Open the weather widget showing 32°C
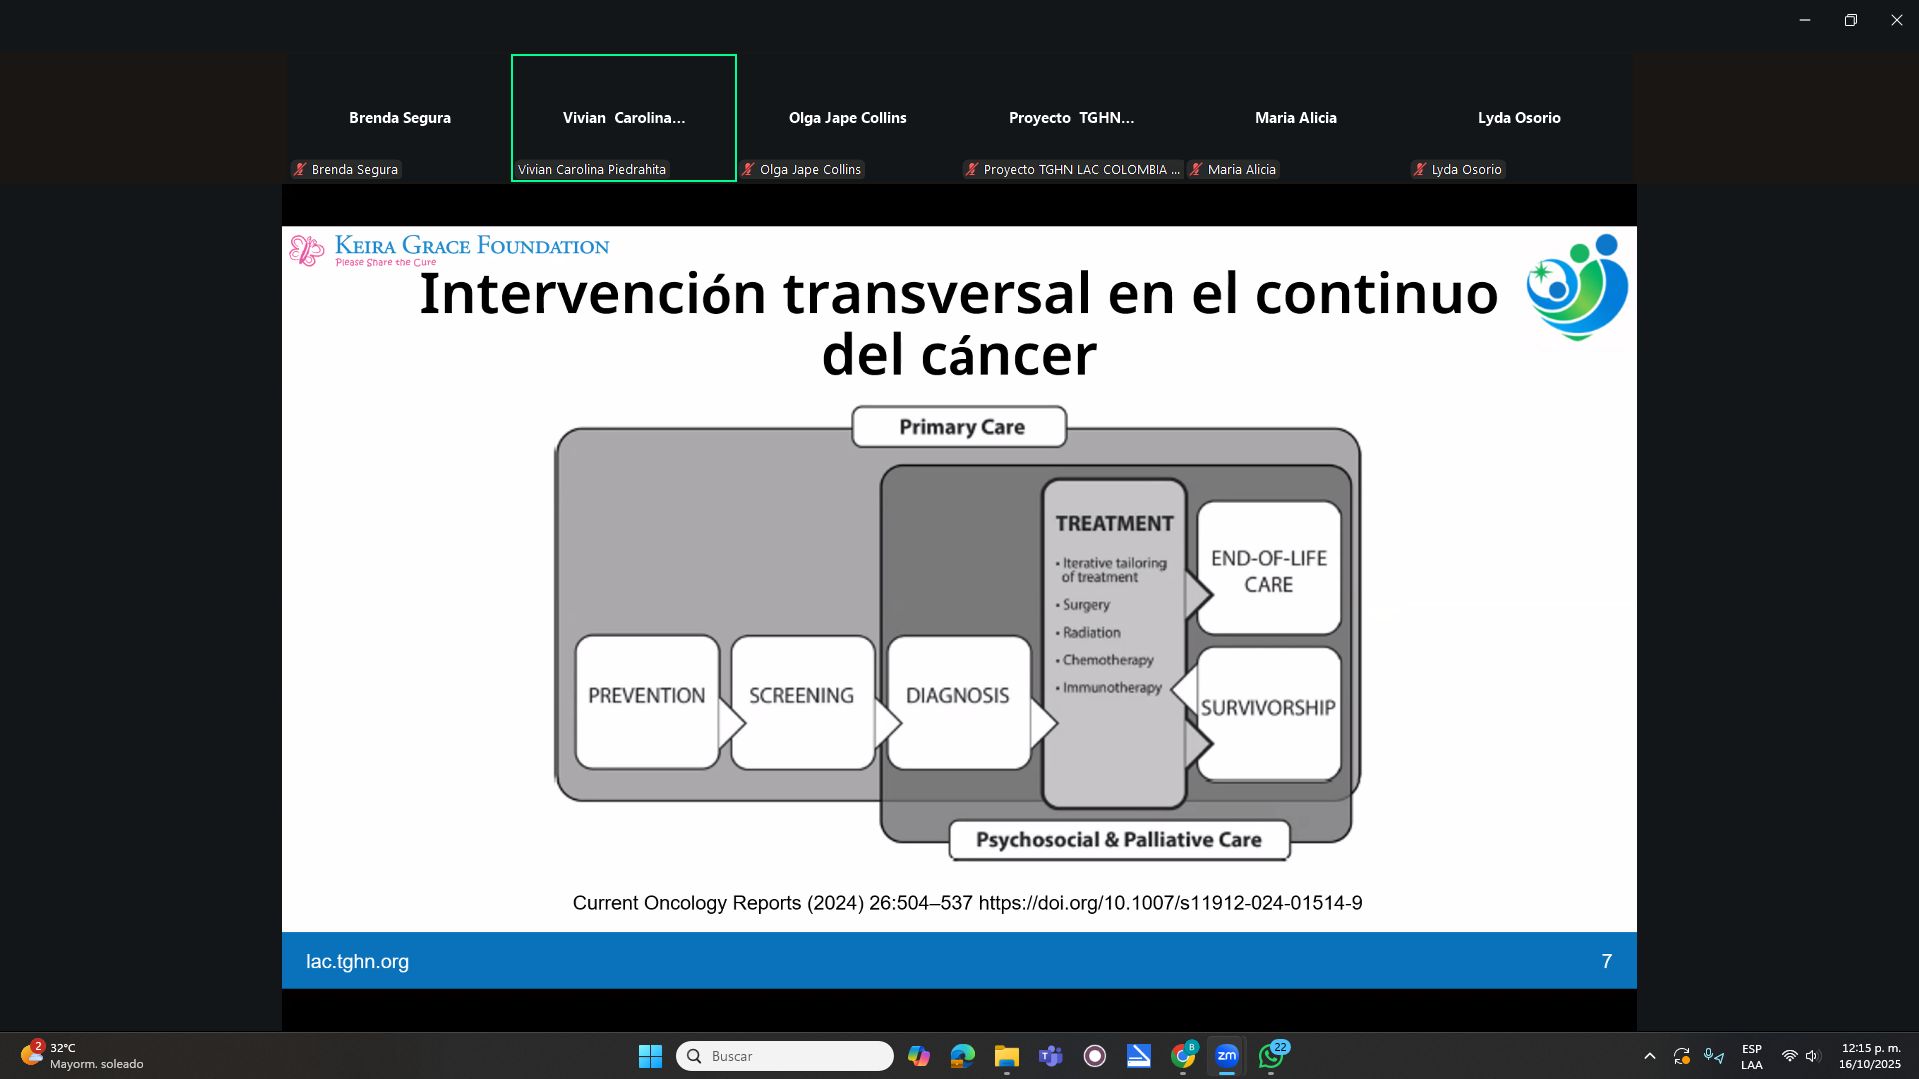Image resolution: width=1919 pixels, height=1079 pixels. (82, 1056)
